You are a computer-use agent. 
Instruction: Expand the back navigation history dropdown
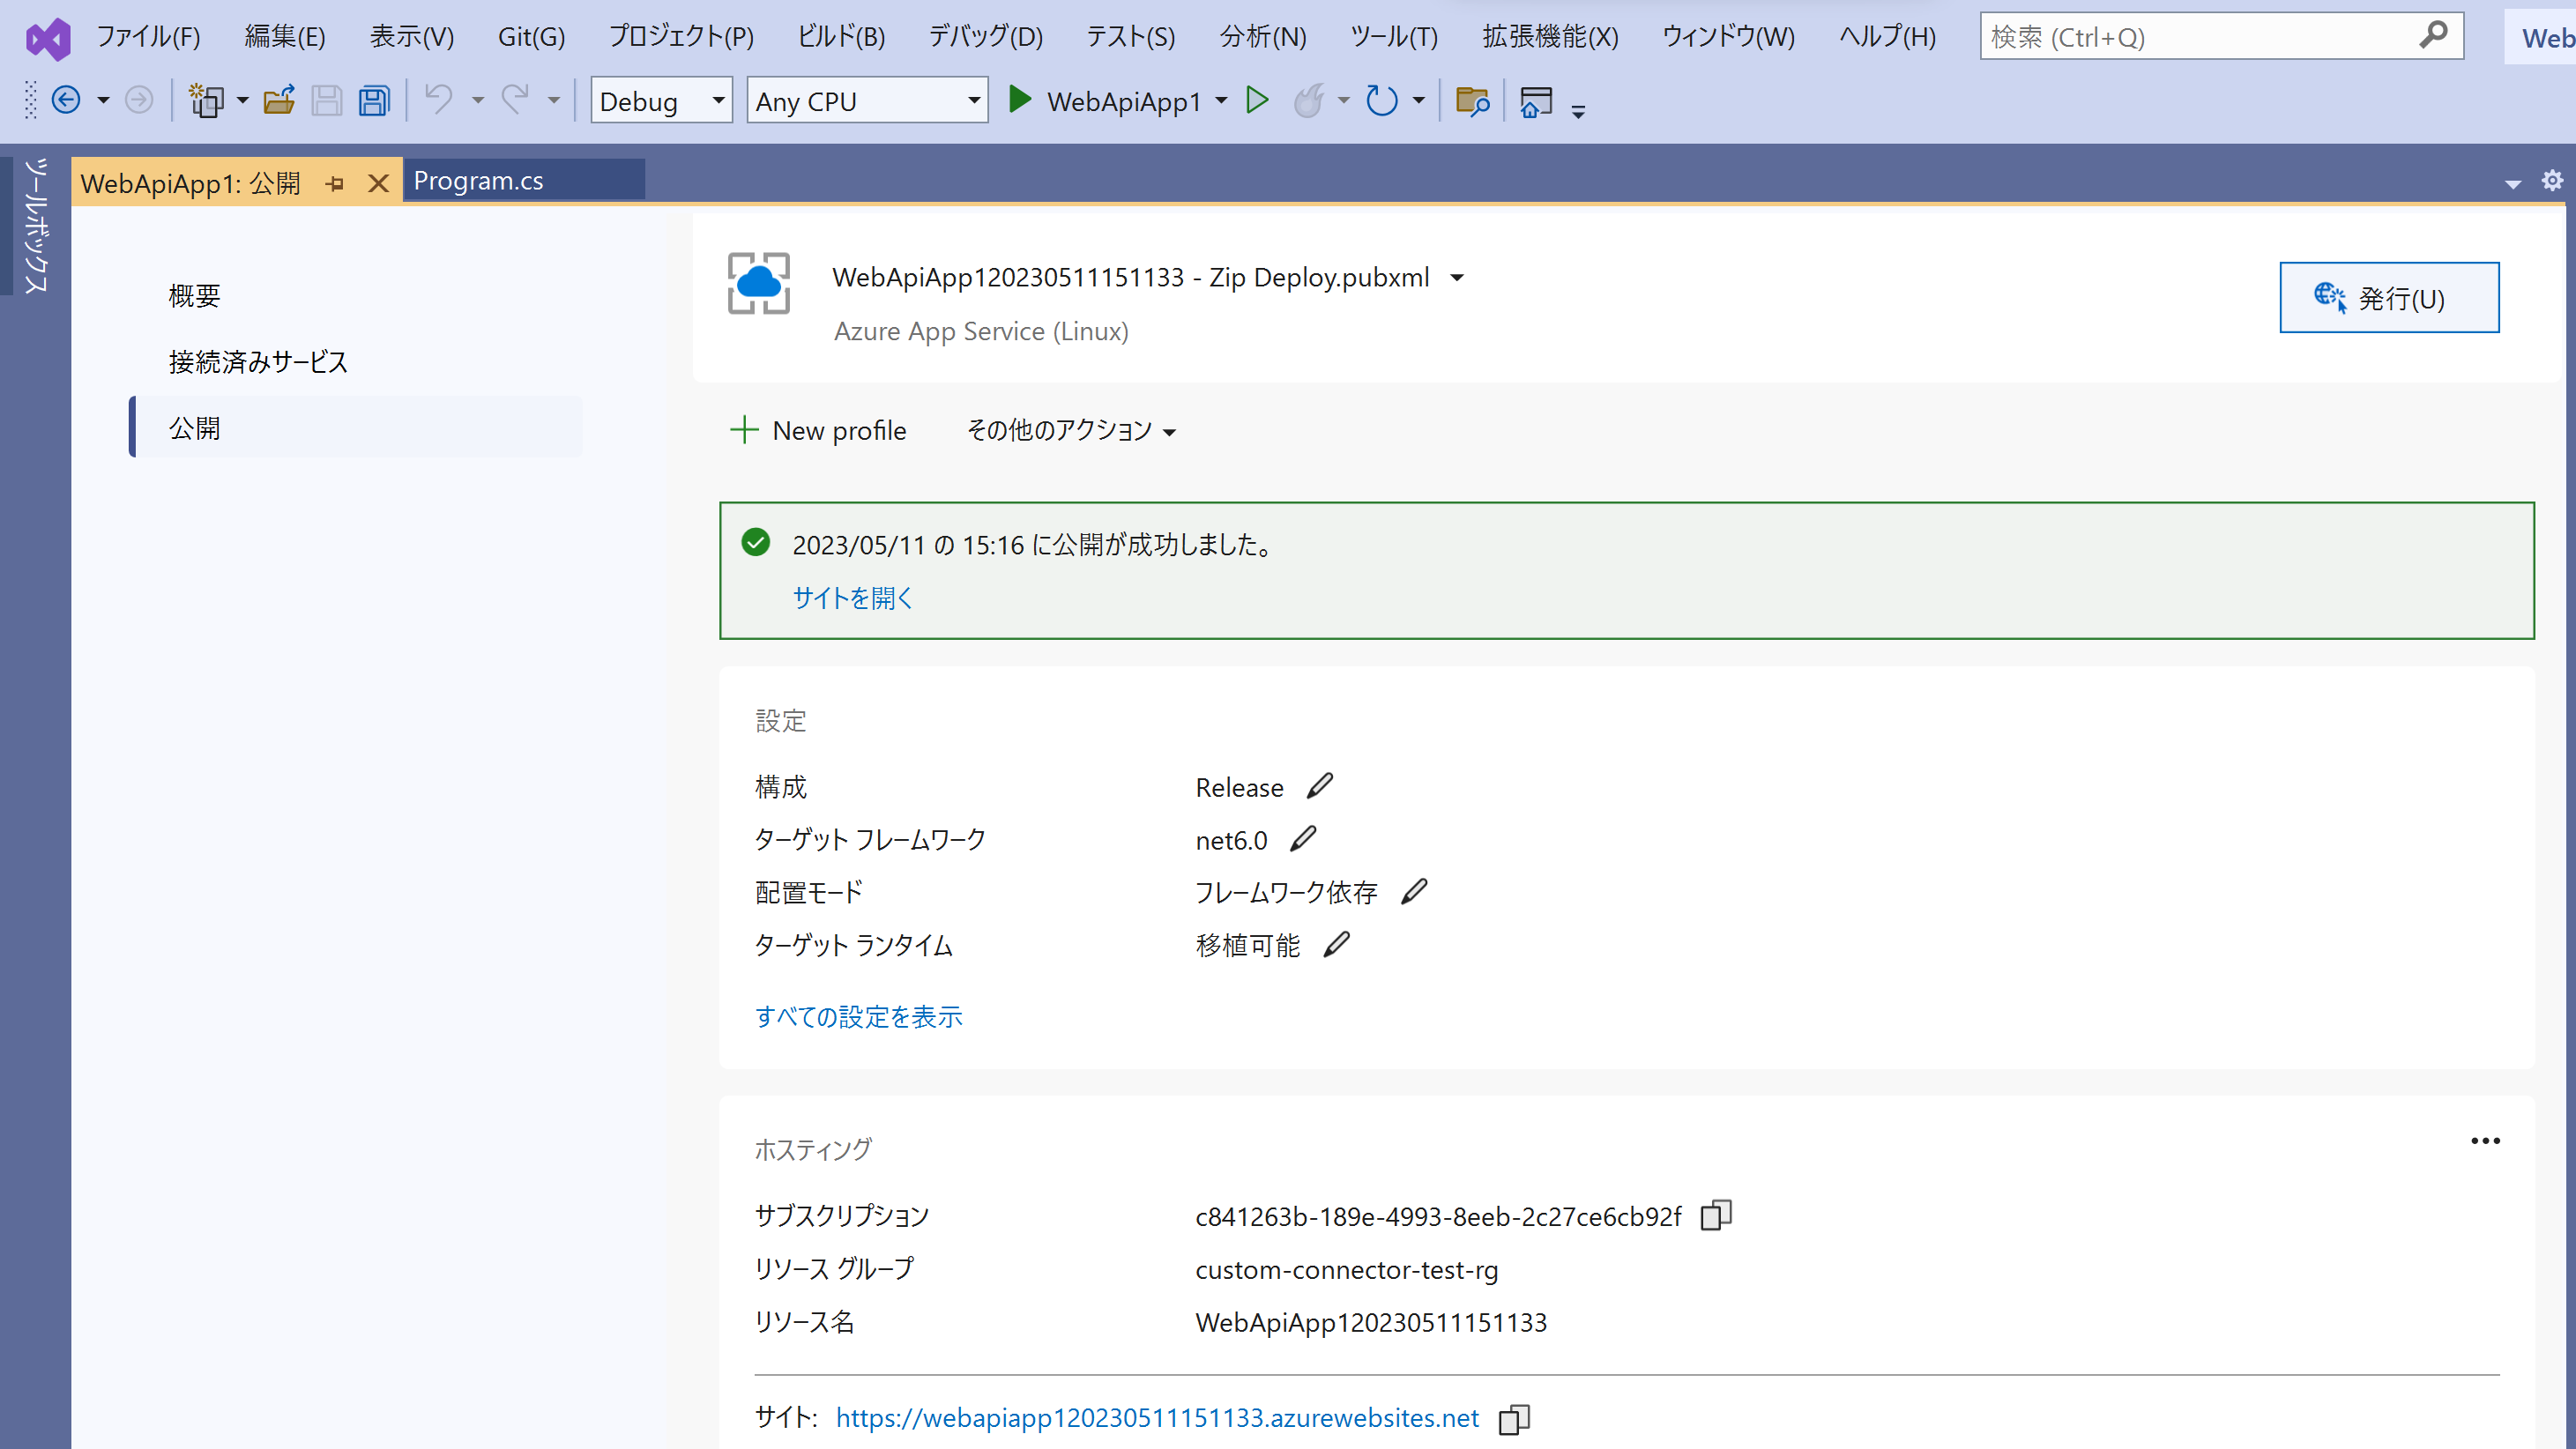coord(103,101)
